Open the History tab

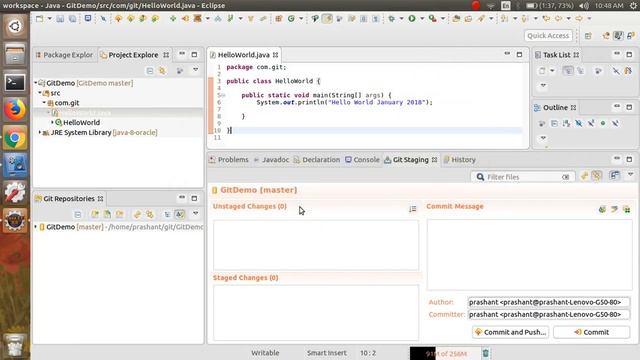[460, 160]
